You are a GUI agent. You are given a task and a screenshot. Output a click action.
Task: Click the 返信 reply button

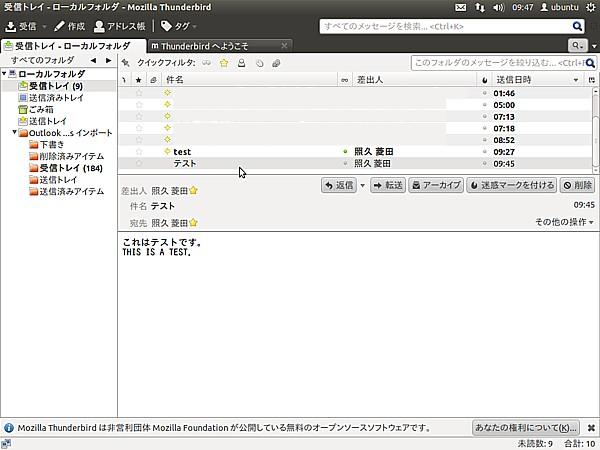click(x=339, y=185)
